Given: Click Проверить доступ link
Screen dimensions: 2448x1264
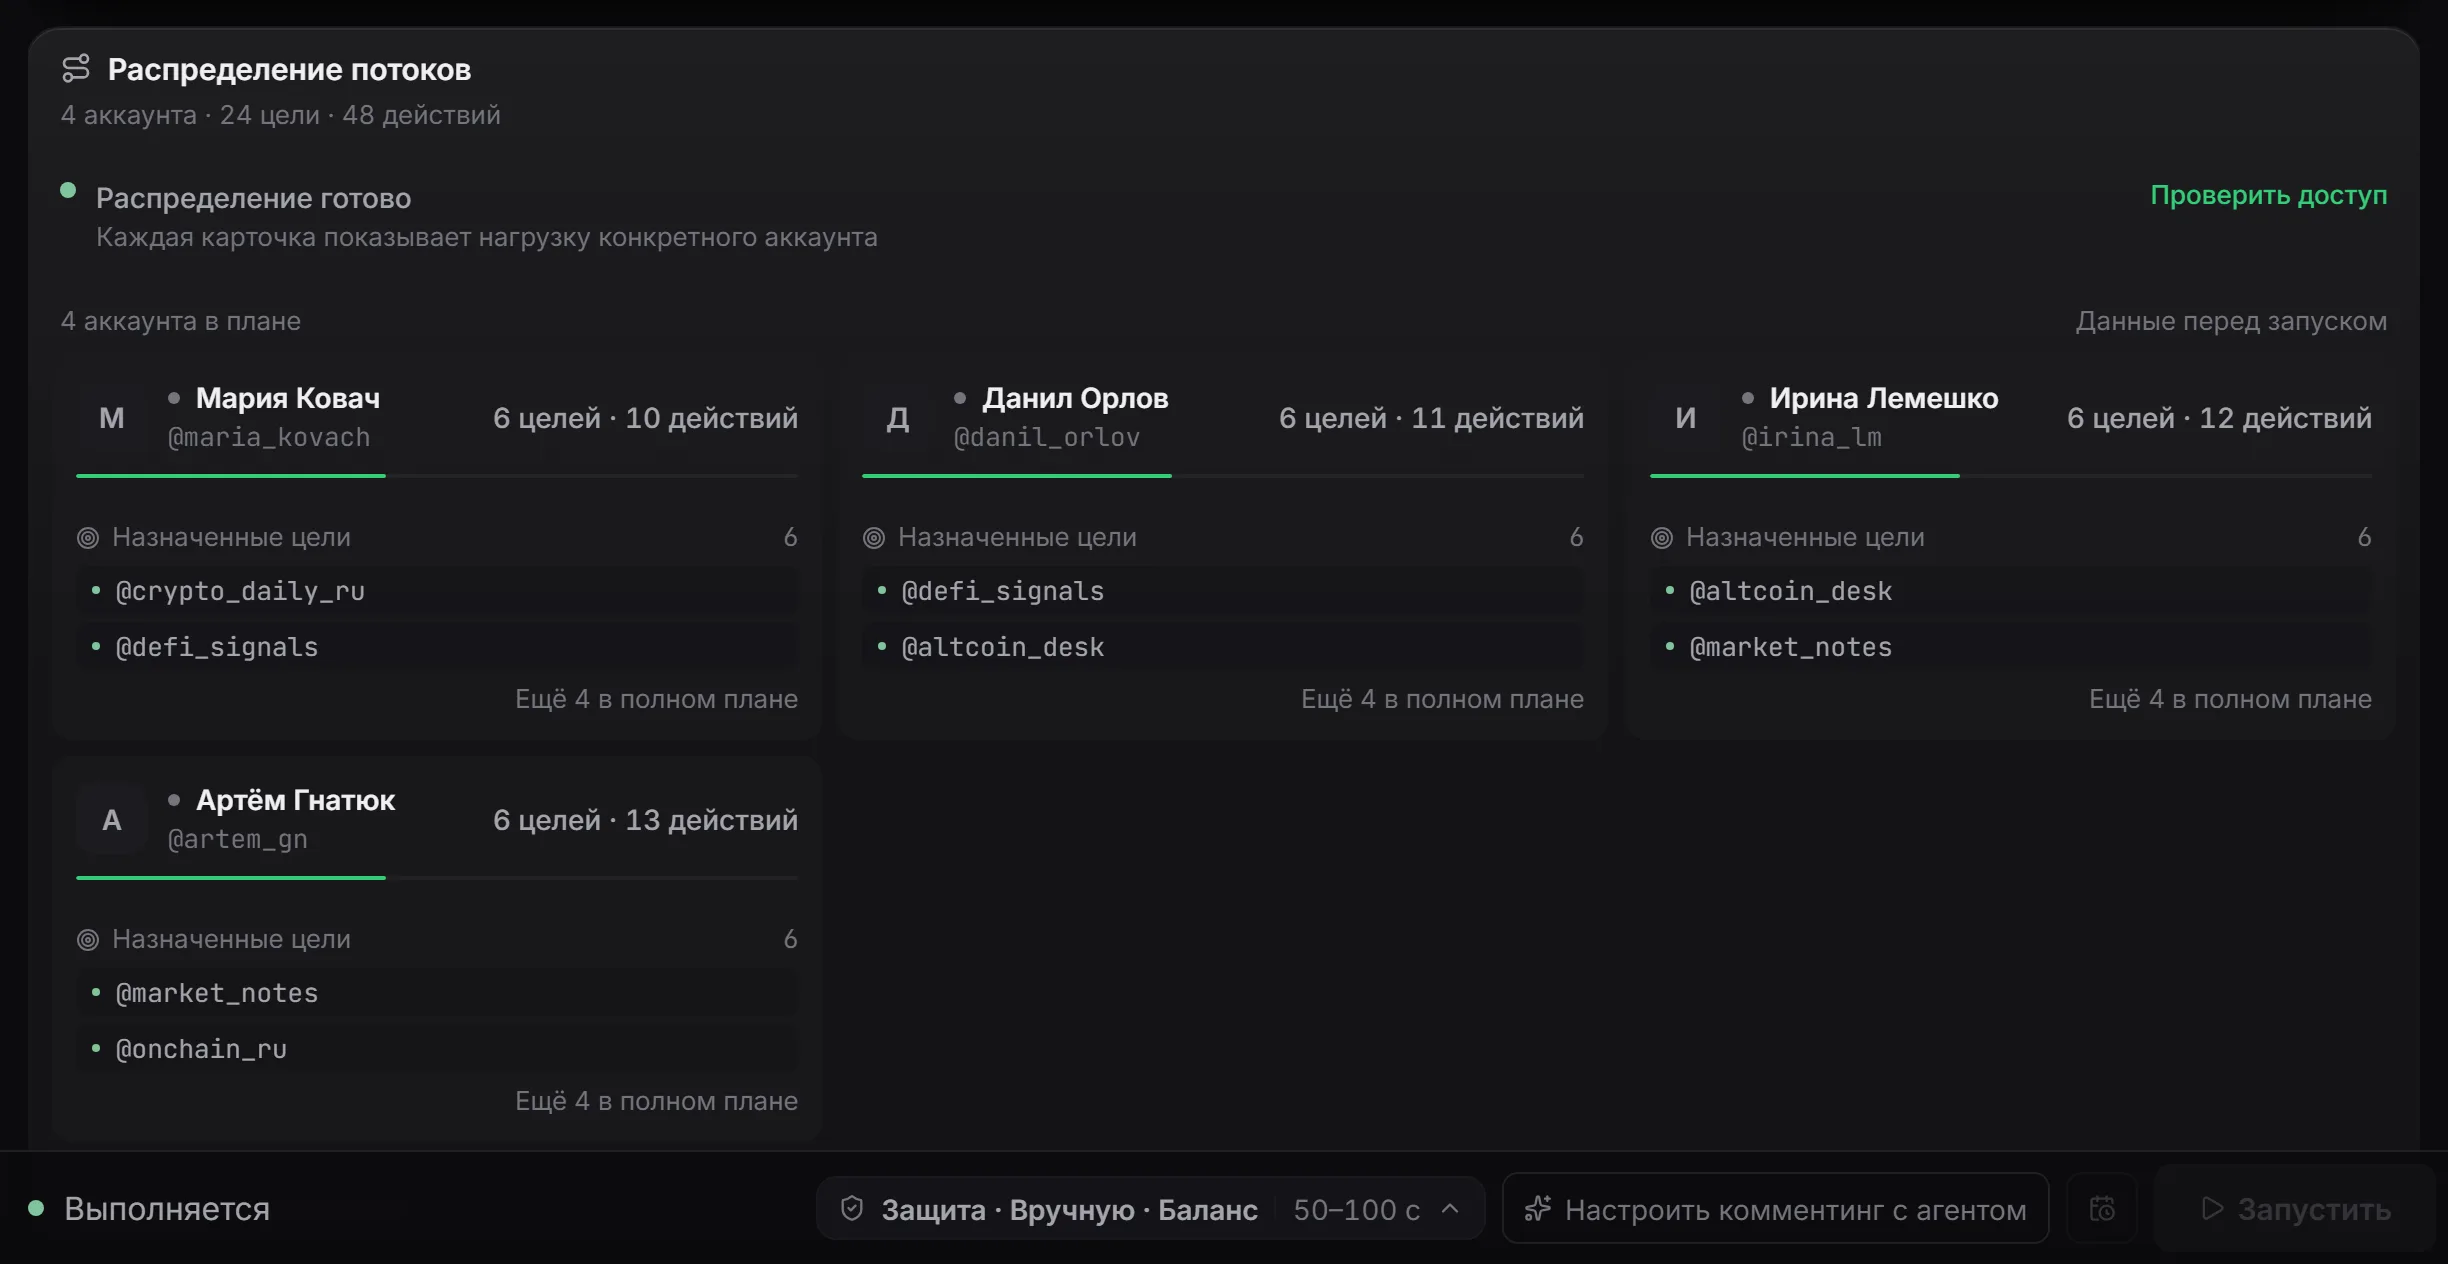Looking at the screenshot, I should click(x=2268, y=195).
